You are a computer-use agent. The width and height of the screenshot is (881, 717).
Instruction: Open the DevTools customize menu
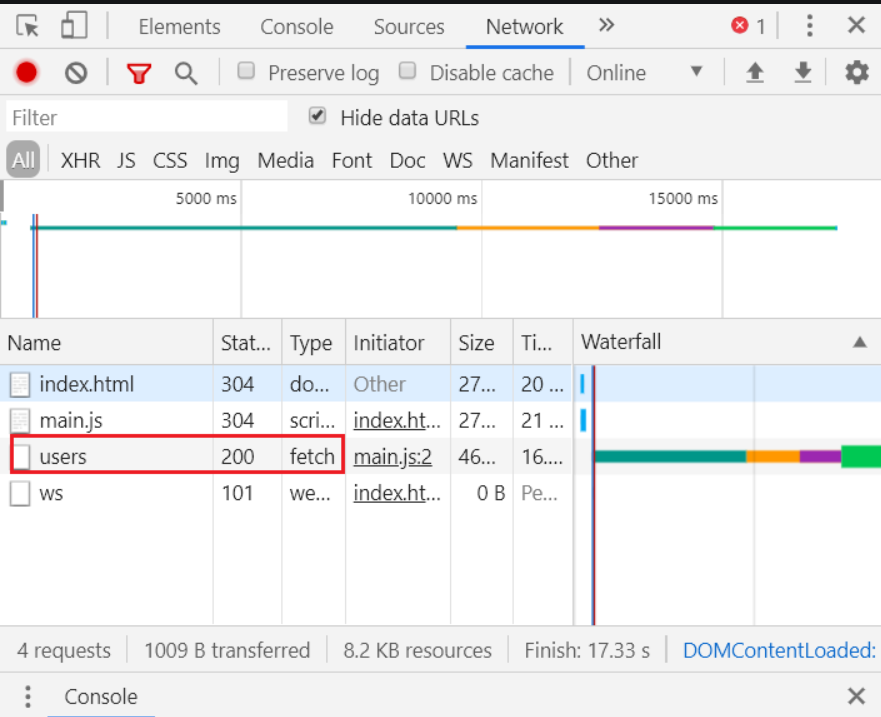tap(809, 26)
